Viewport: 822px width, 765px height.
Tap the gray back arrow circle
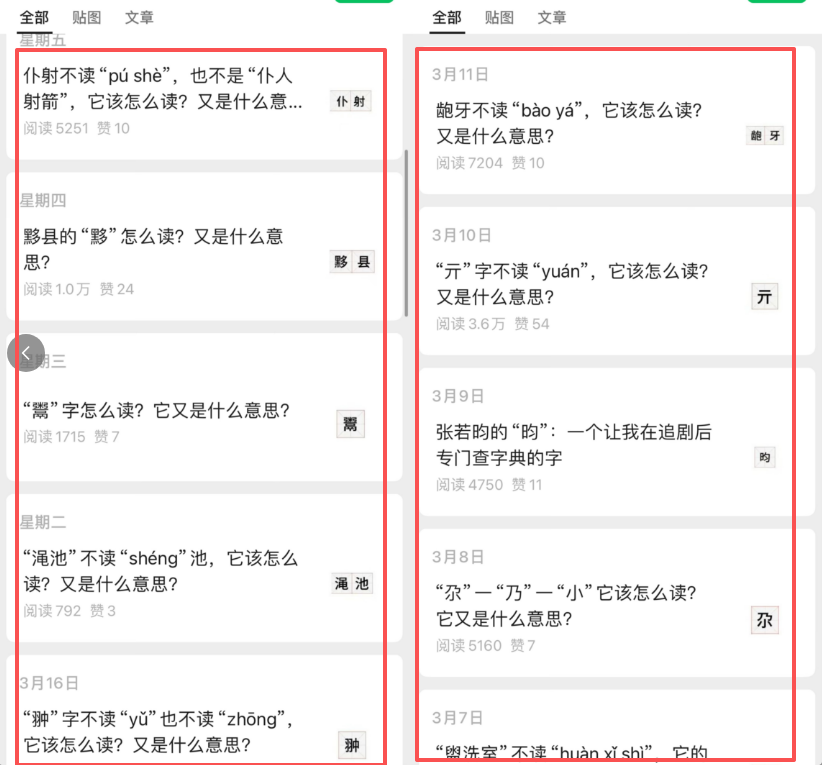[26, 353]
